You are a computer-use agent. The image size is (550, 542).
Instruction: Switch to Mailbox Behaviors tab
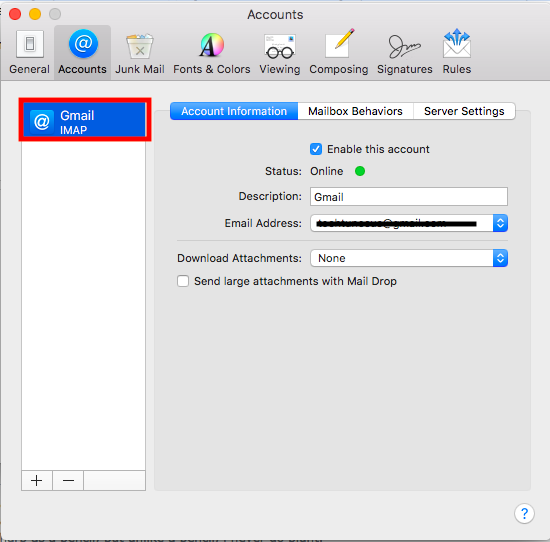[355, 111]
